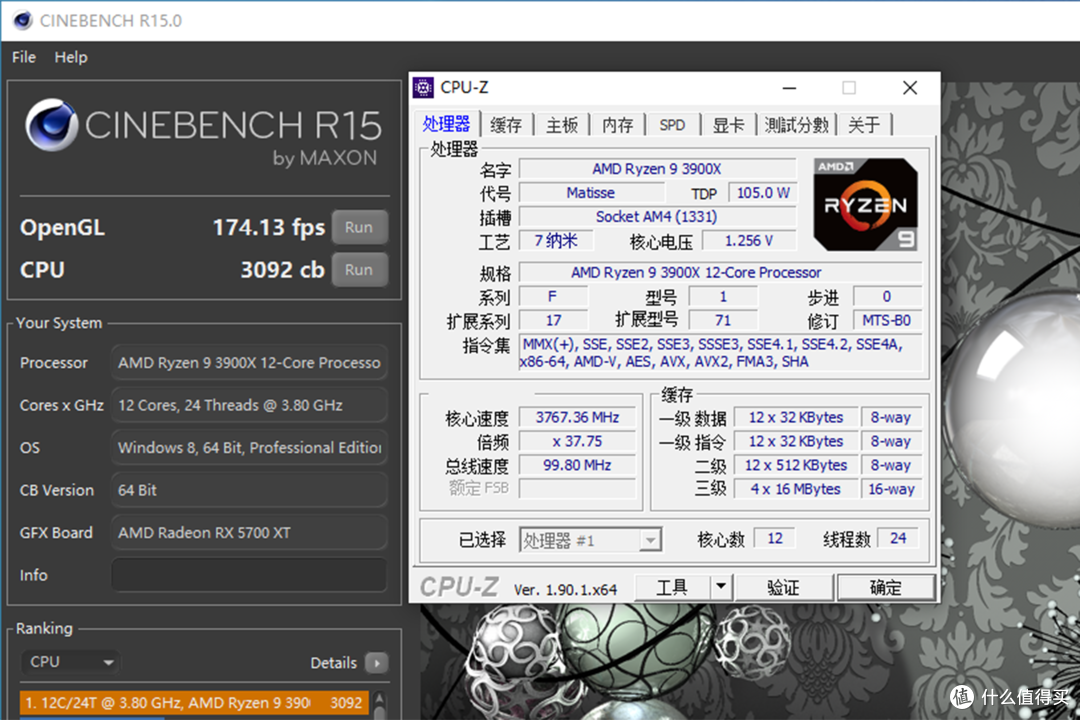Viewport: 1080px width, 720px height.
Task: Click the 线程数 value 24
Action: tap(898, 538)
